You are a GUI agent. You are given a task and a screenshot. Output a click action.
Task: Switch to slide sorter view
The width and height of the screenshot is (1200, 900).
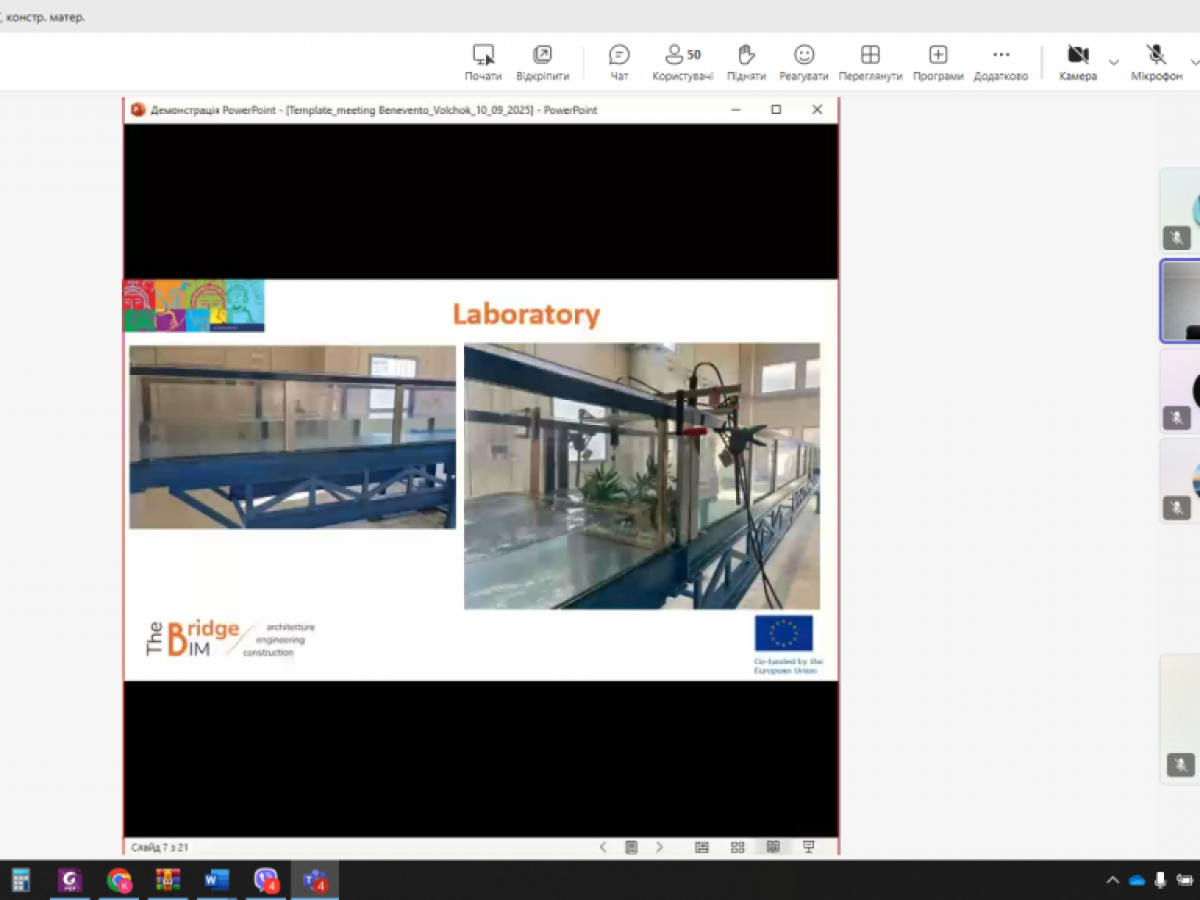[x=737, y=847]
